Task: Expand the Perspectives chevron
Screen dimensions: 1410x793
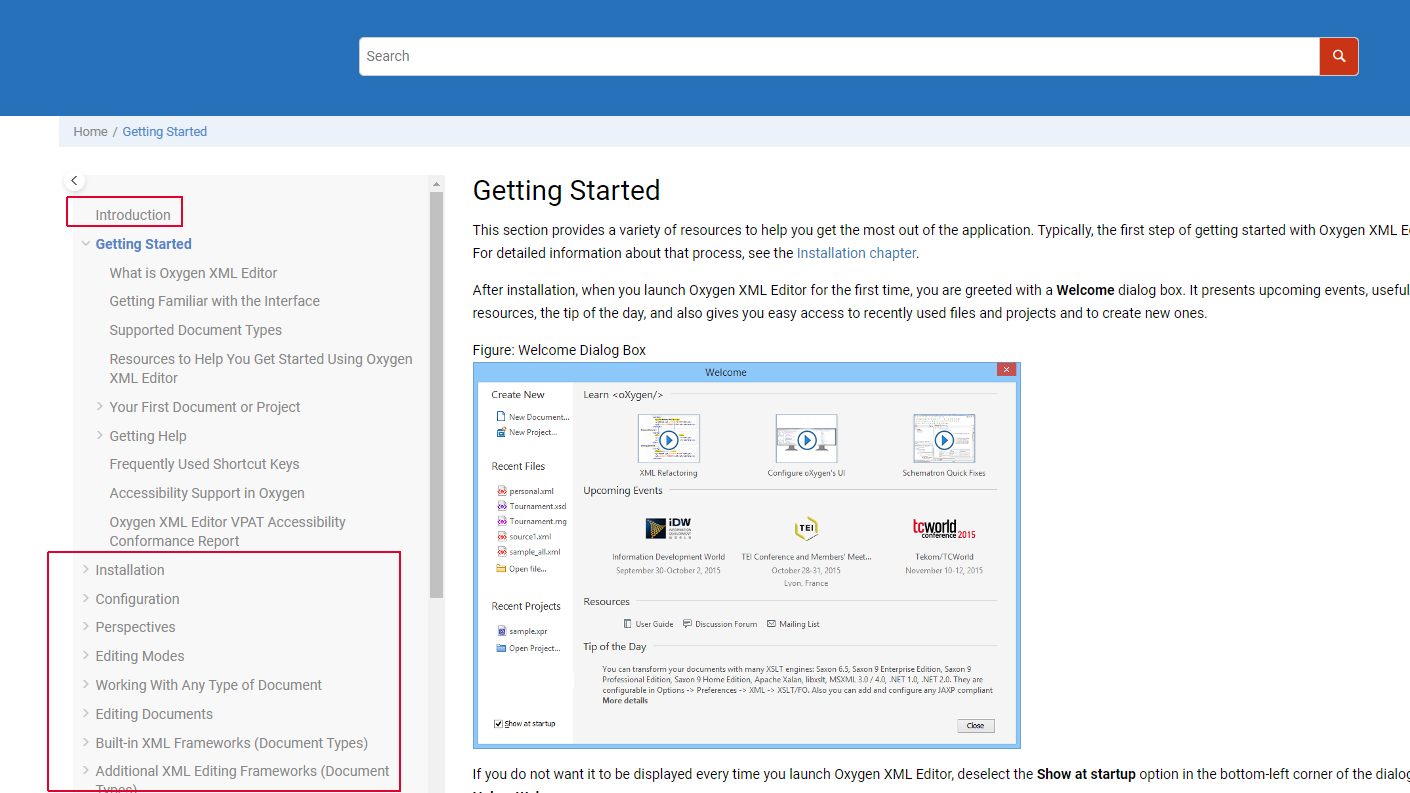Action: (86, 626)
